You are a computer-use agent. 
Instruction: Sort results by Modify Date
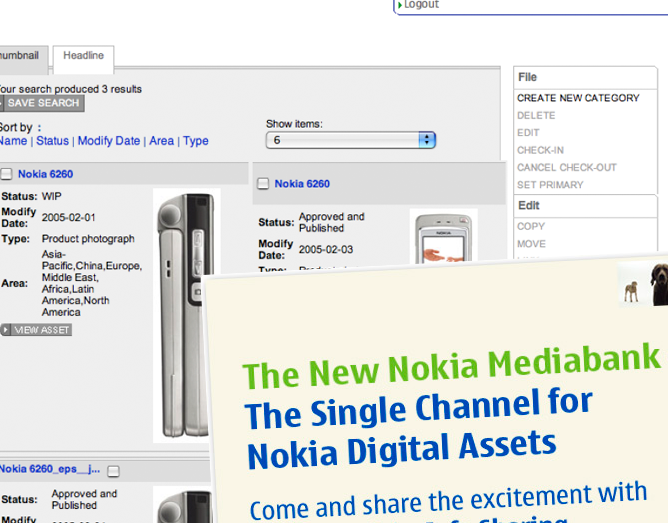[109, 141]
